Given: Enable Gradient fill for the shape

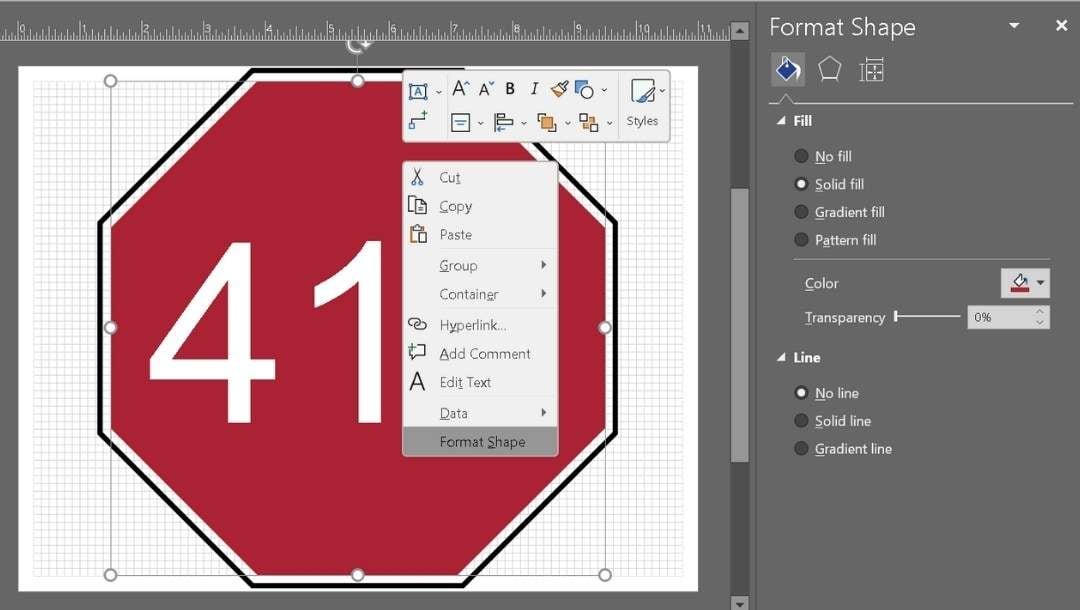Looking at the screenshot, I should [x=801, y=212].
